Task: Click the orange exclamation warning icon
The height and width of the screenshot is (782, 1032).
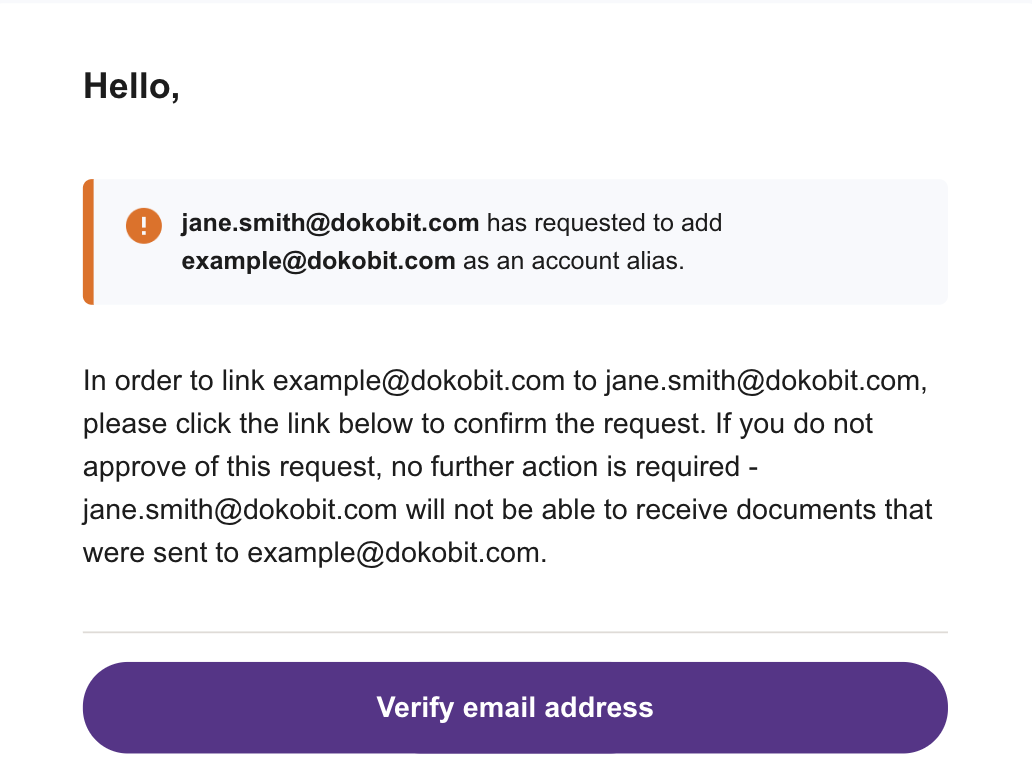Action: pyautogui.click(x=143, y=226)
